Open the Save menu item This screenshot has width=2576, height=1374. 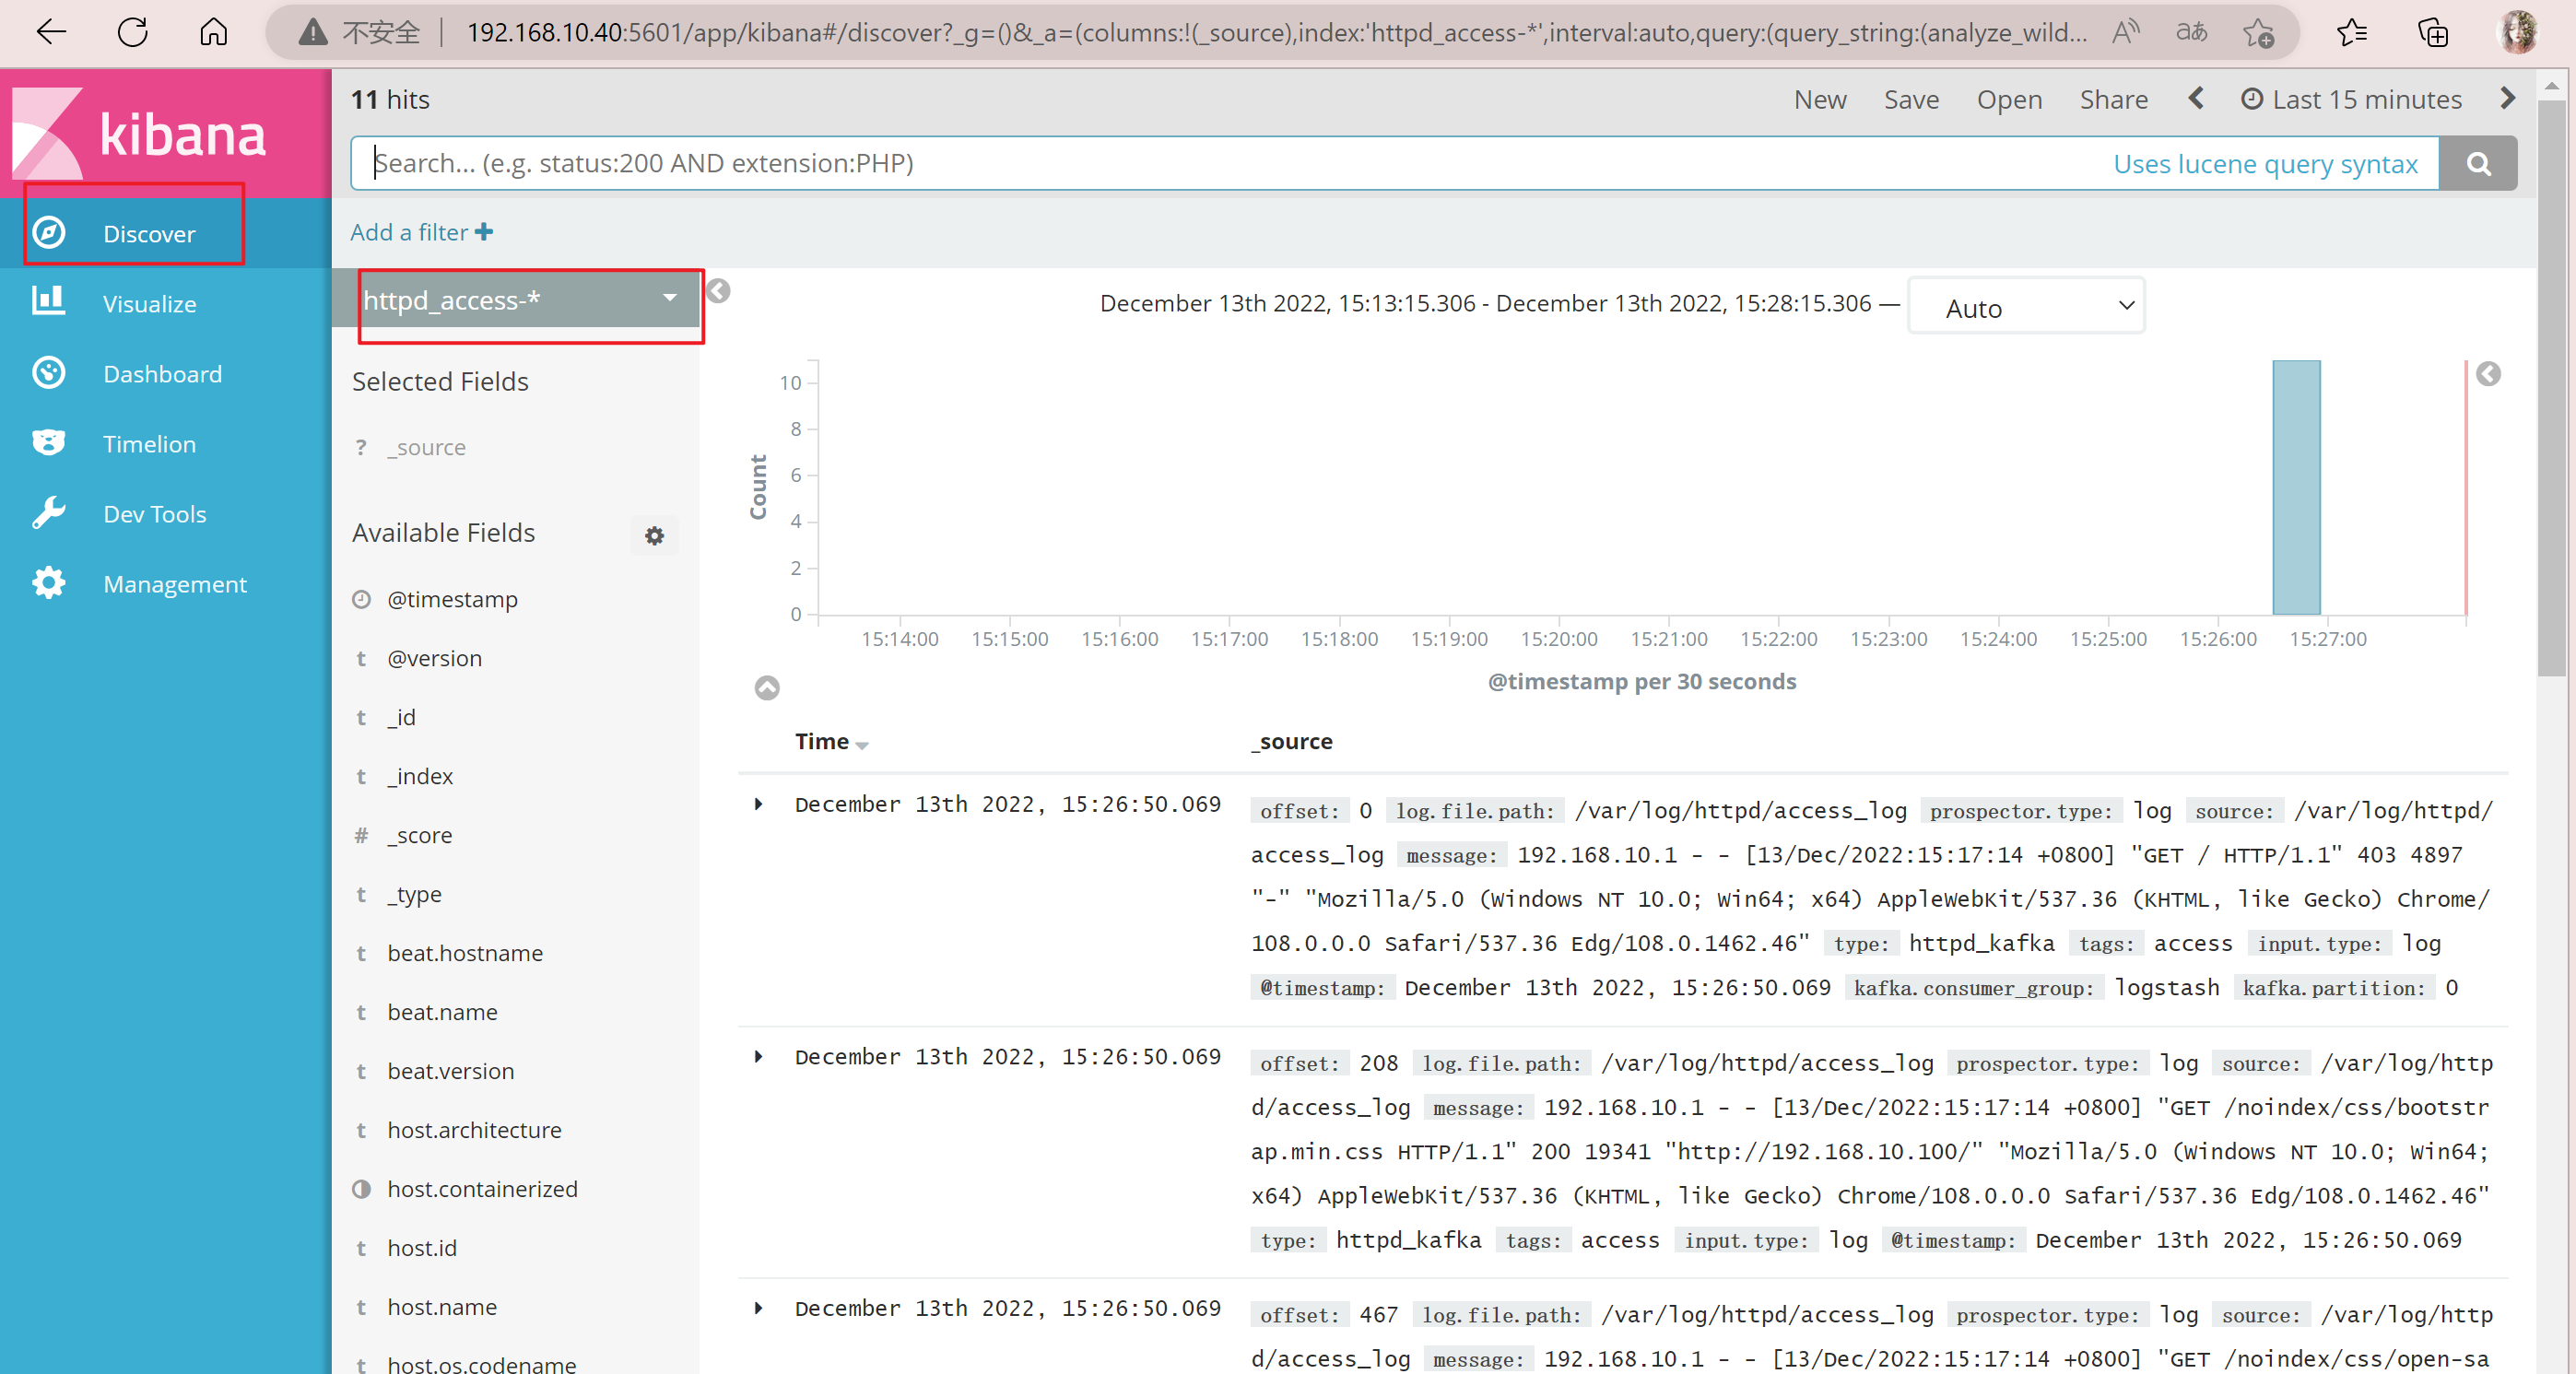click(1911, 99)
